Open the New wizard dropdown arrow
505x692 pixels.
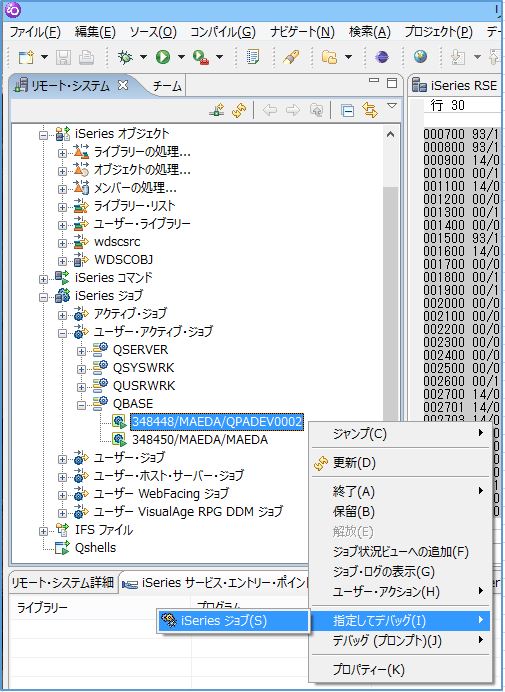pyautogui.click(x=44, y=57)
